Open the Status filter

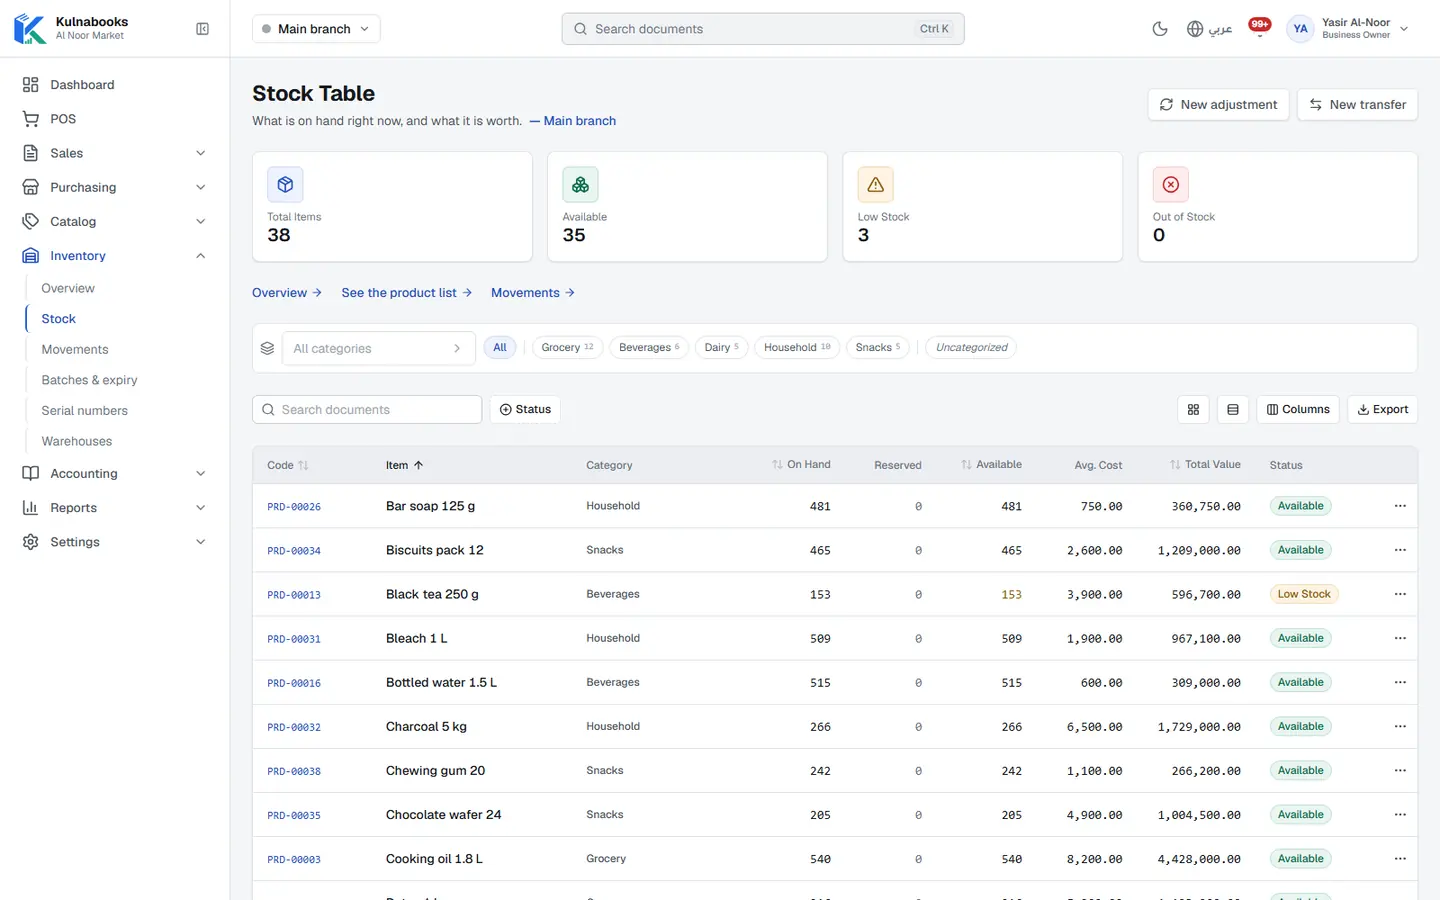coord(525,409)
